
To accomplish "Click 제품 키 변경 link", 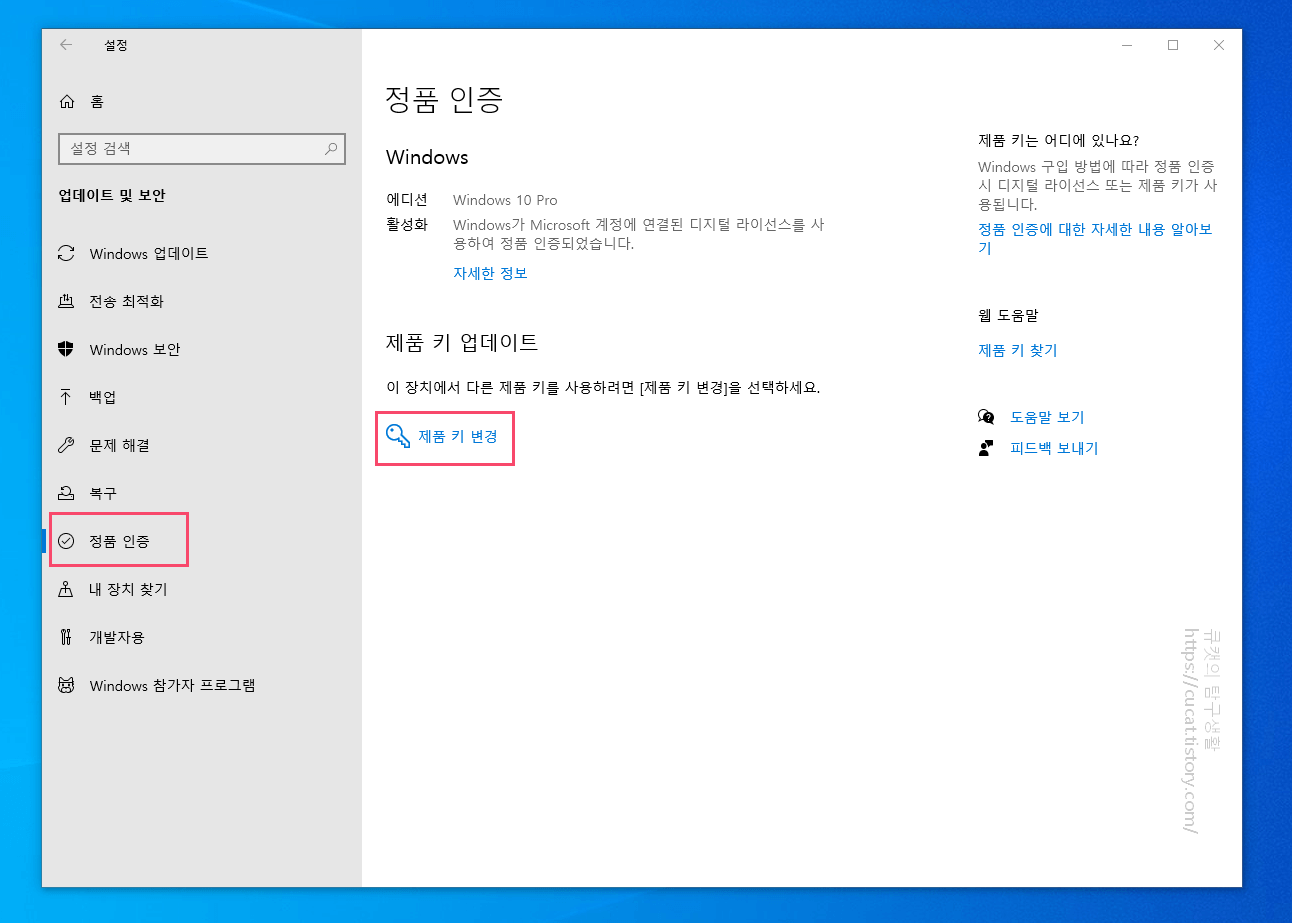I will point(458,436).
